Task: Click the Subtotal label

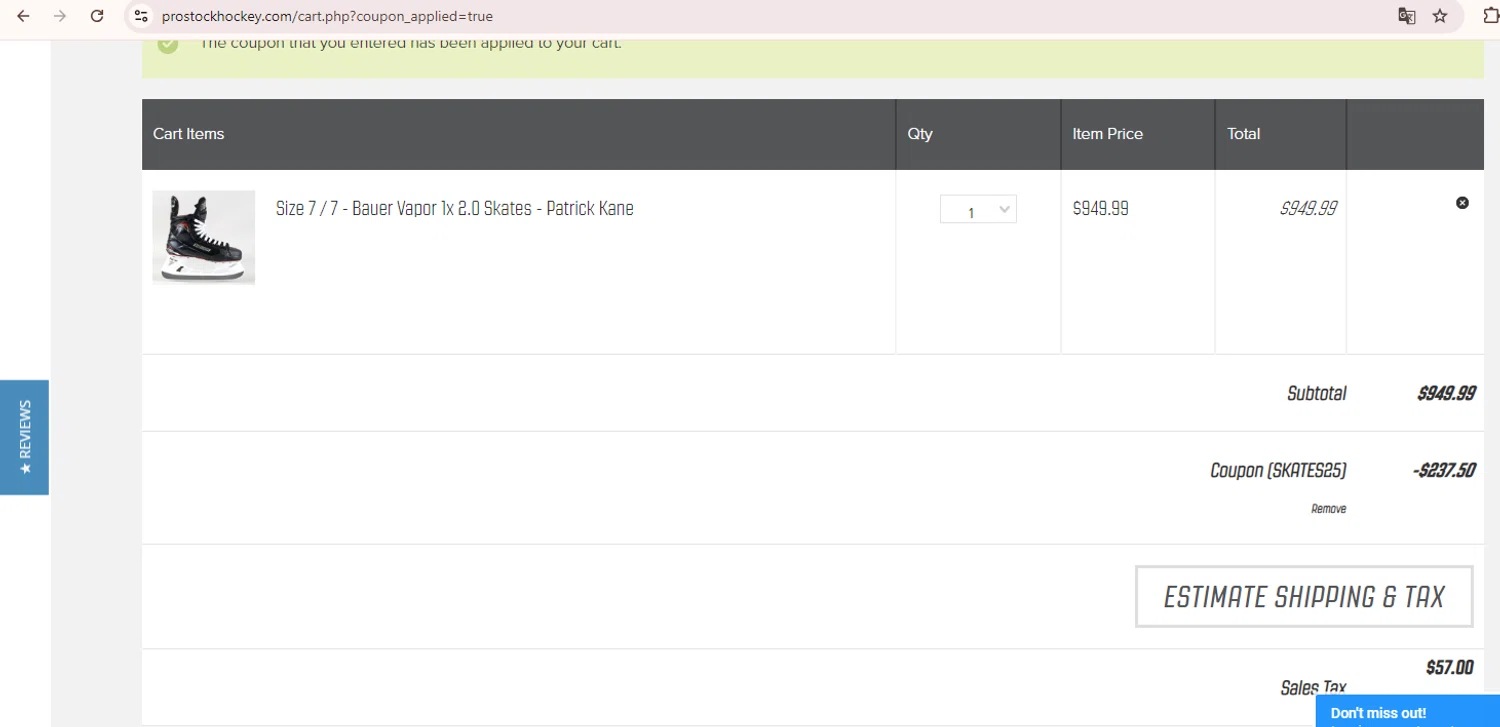Action: tap(1317, 393)
